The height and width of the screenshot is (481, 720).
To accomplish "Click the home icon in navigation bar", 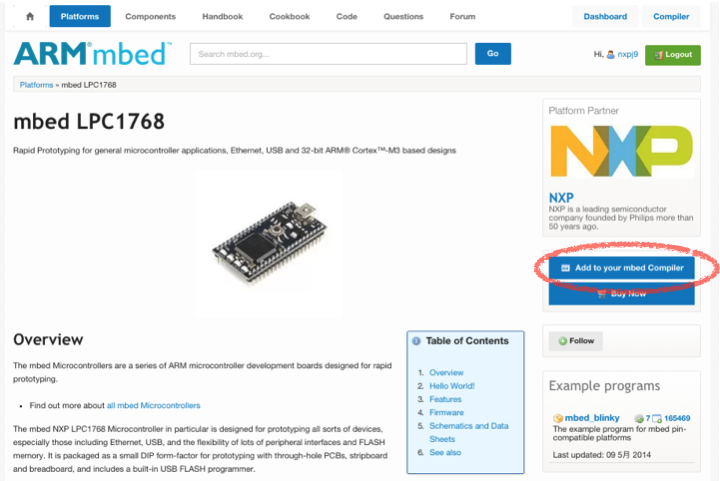I will [x=30, y=17].
